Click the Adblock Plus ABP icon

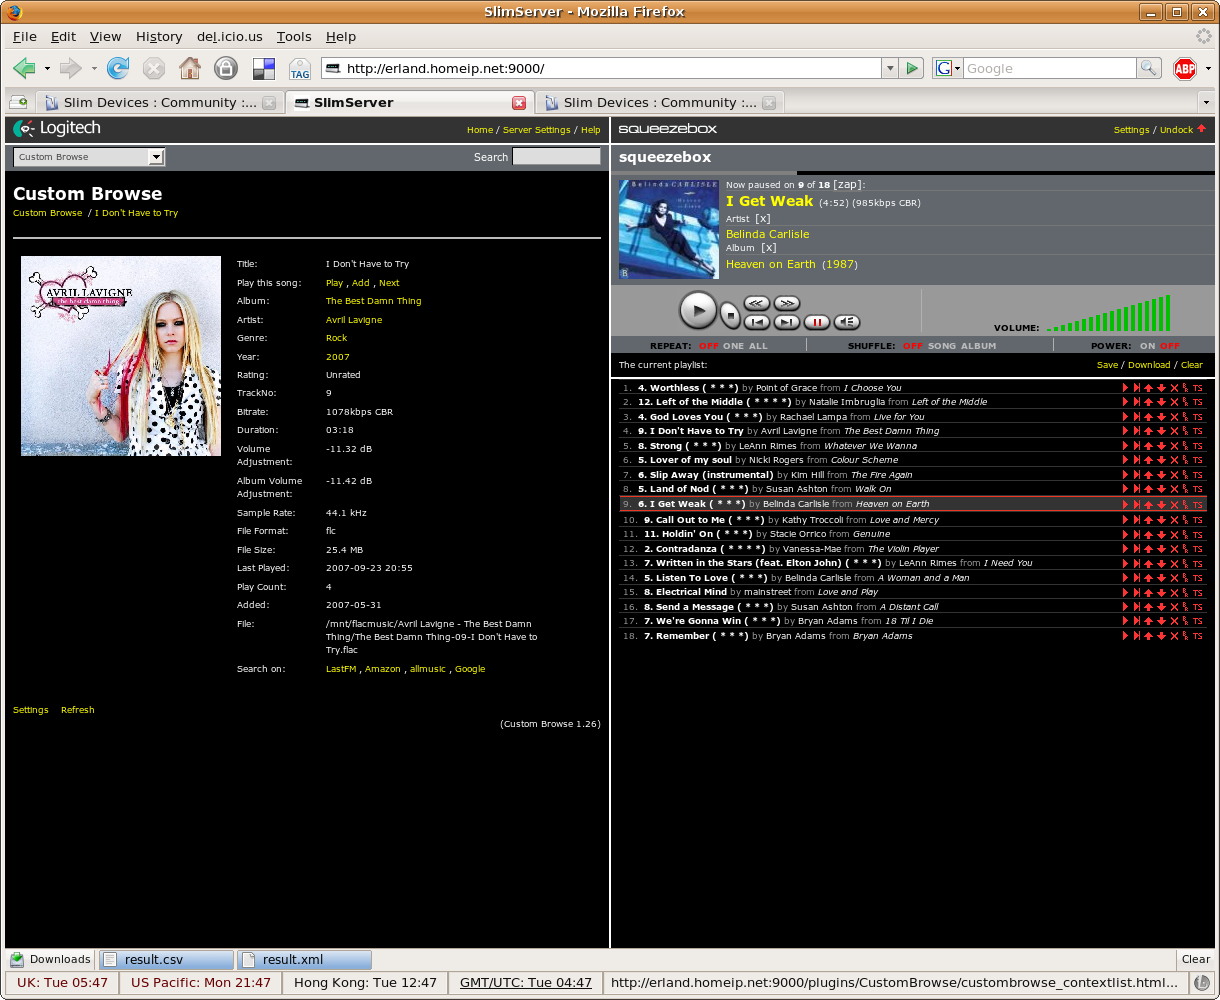tap(1185, 69)
